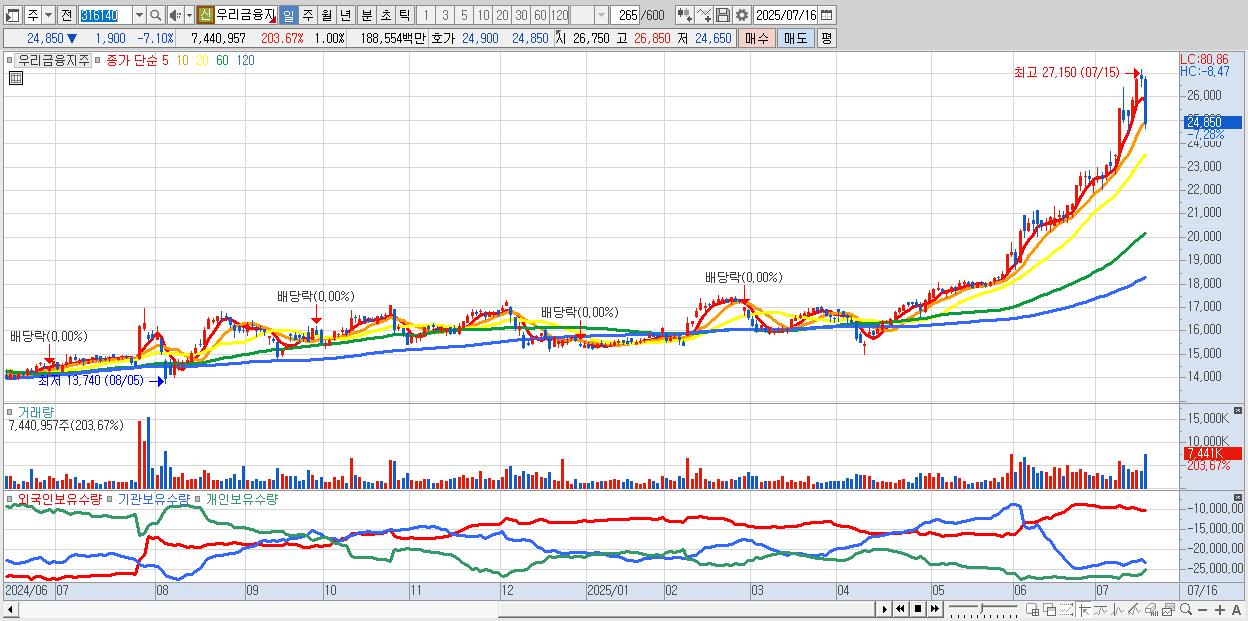Click the 종가 단순 moving average label
Screen dimensions: 1248x621
[131, 60]
